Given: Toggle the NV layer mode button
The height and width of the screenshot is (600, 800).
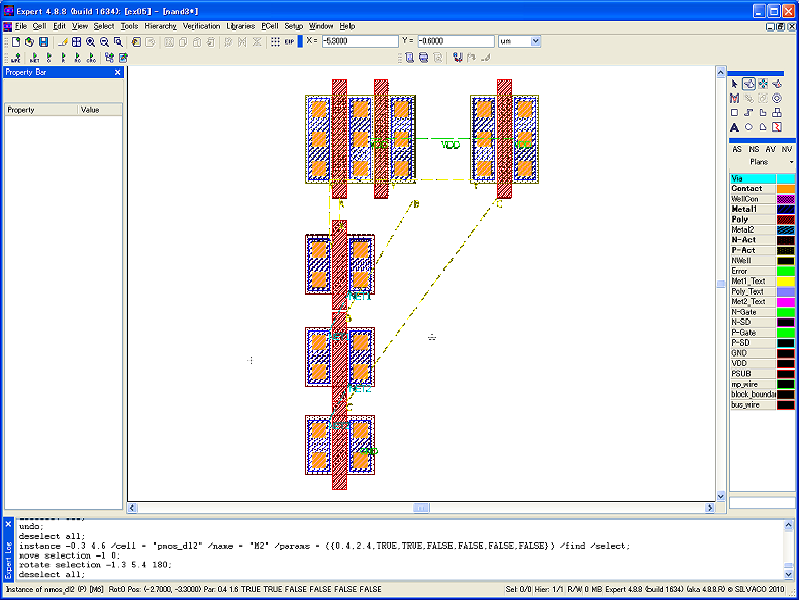Looking at the screenshot, I should [787, 148].
